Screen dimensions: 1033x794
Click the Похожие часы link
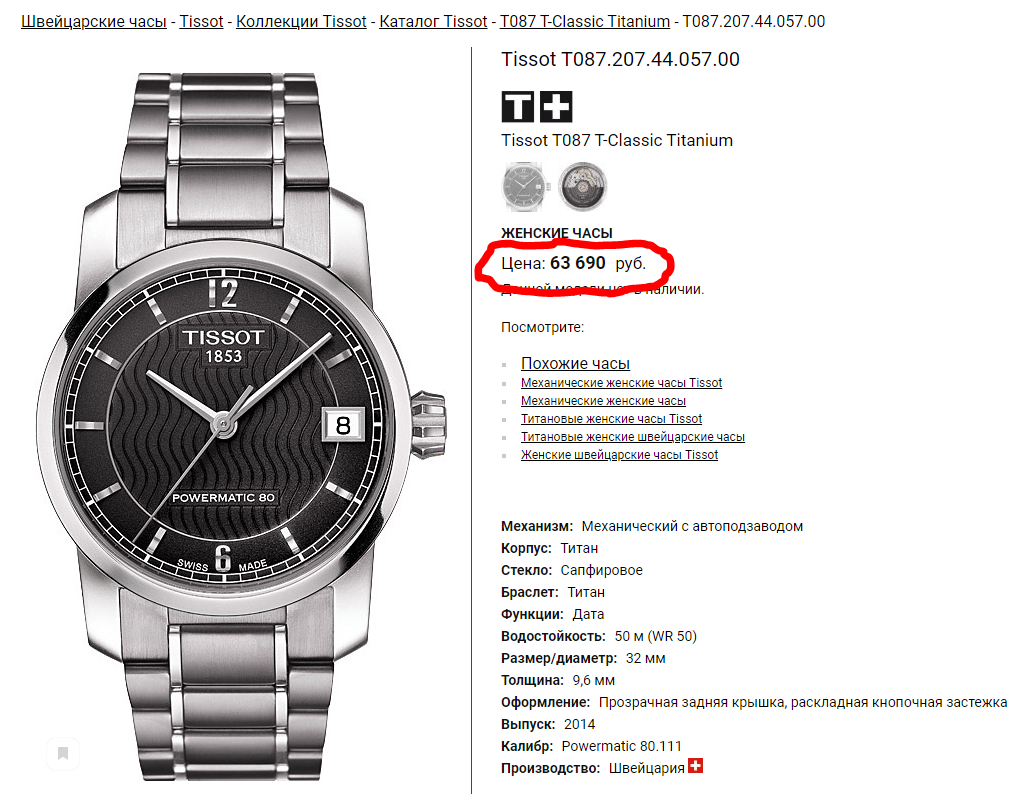tap(575, 364)
